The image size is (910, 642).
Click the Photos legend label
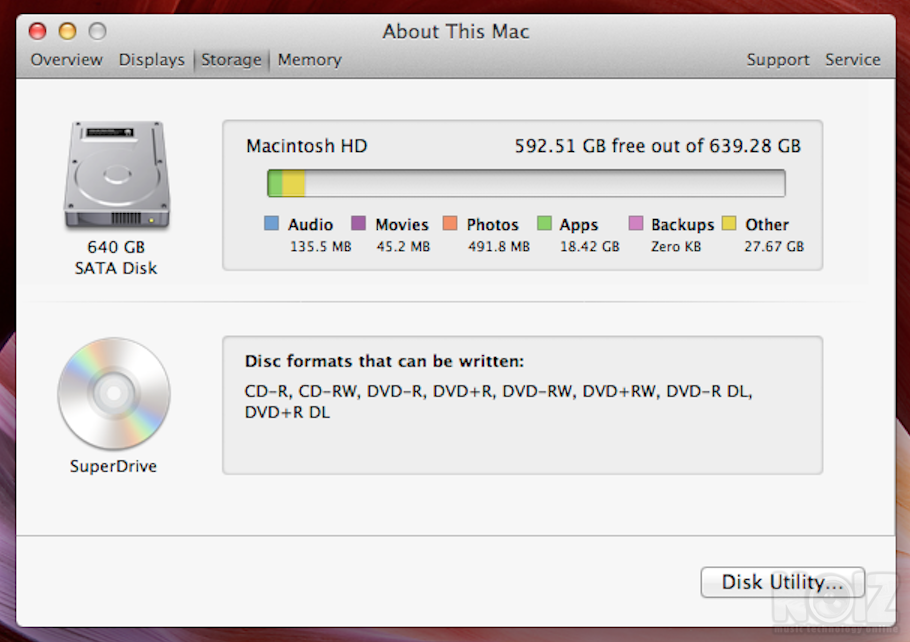coord(492,225)
